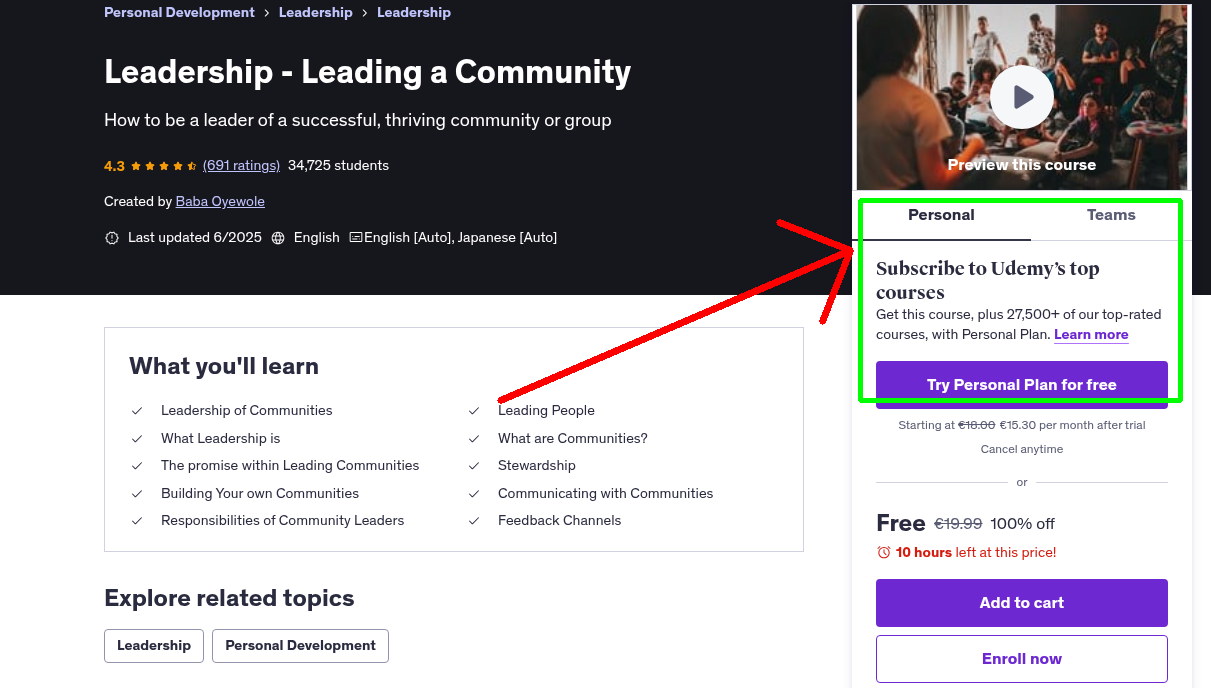Click 'English [Auto], Japanese [Auto]' captions text

(x=460, y=237)
